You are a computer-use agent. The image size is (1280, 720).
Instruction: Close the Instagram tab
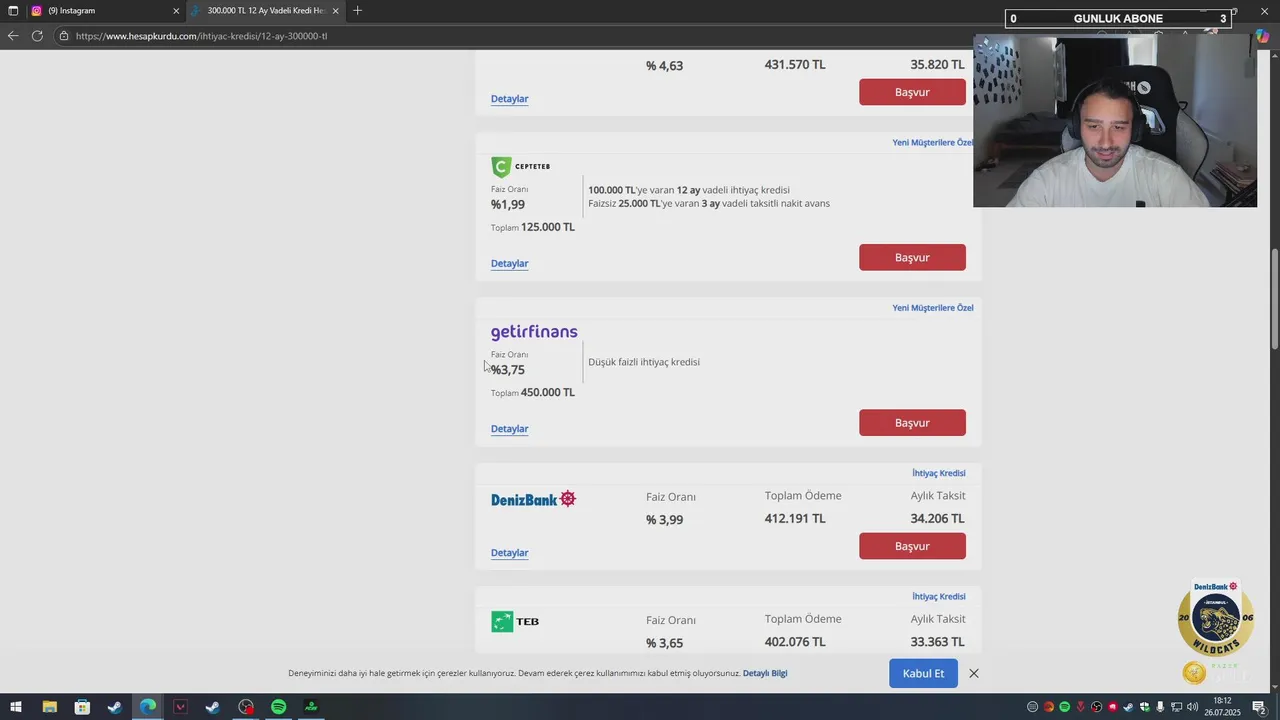(176, 11)
